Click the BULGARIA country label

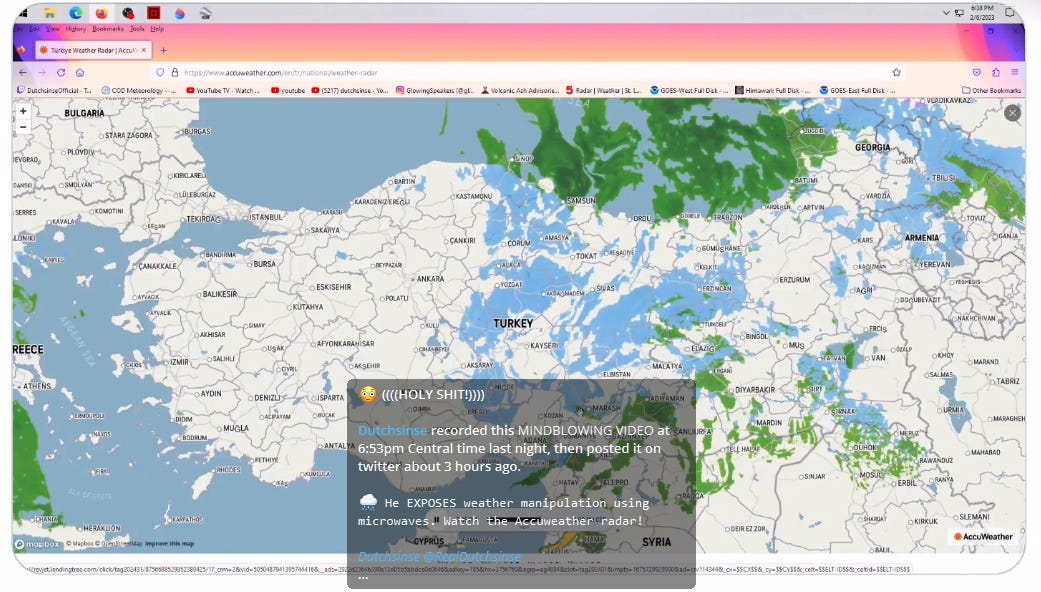point(84,113)
